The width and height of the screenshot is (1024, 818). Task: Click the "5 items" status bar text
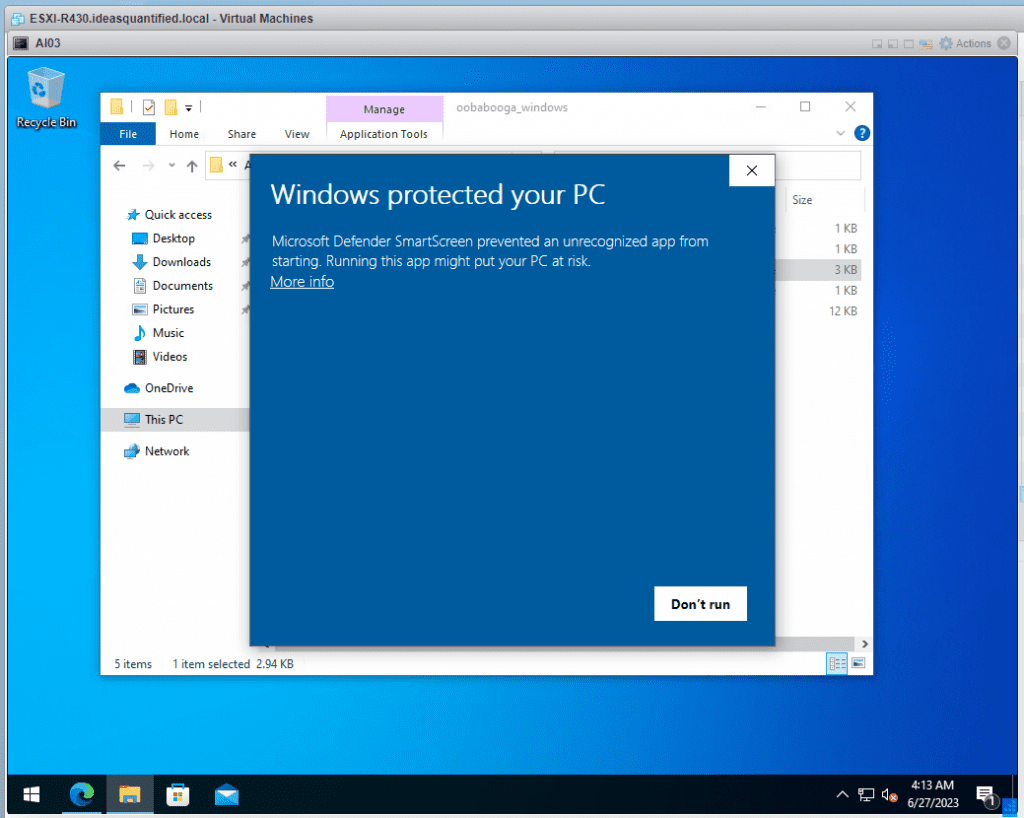(133, 664)
